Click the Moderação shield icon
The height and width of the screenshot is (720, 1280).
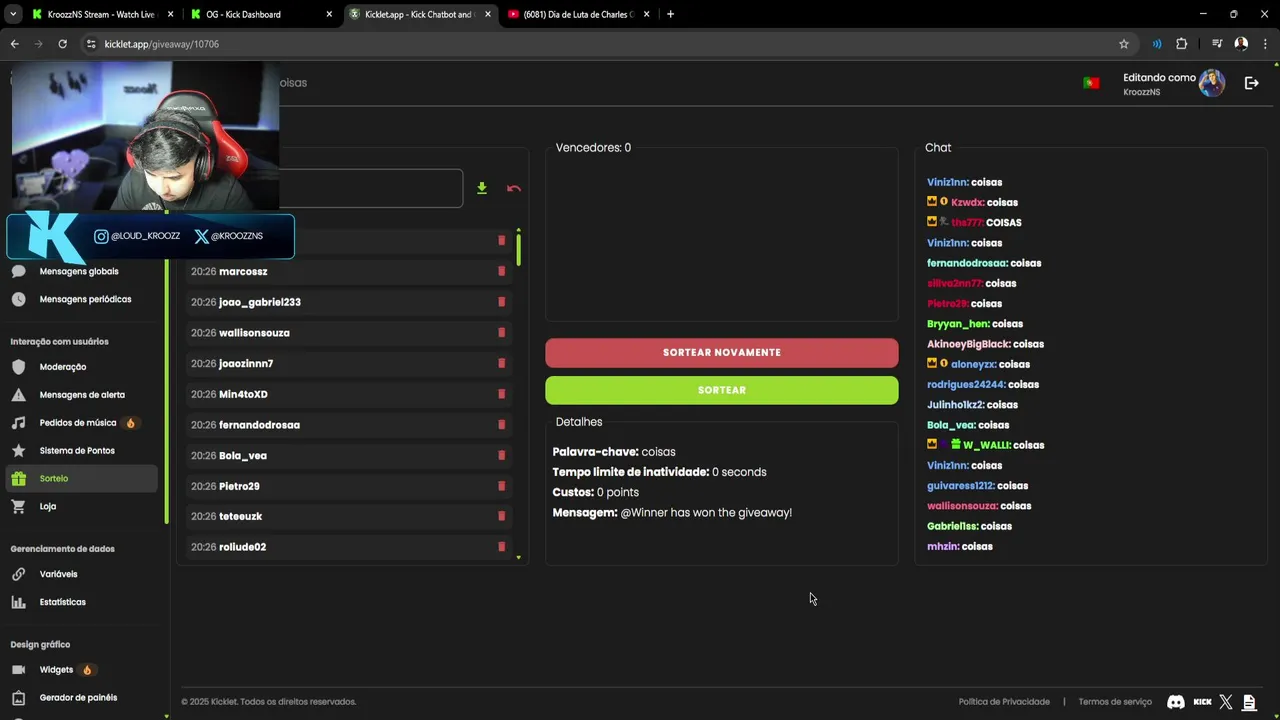[x=18, y=367]
